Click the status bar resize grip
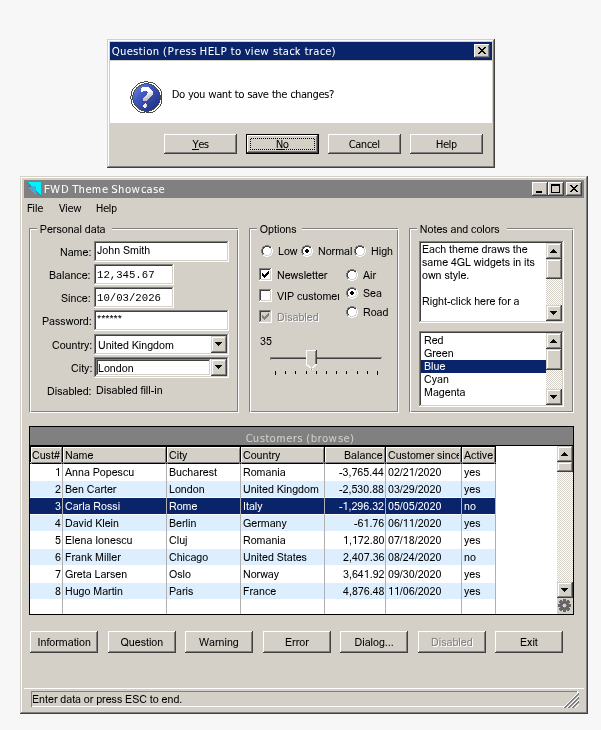This screenshot has height=730, width=601. point(572,700)
